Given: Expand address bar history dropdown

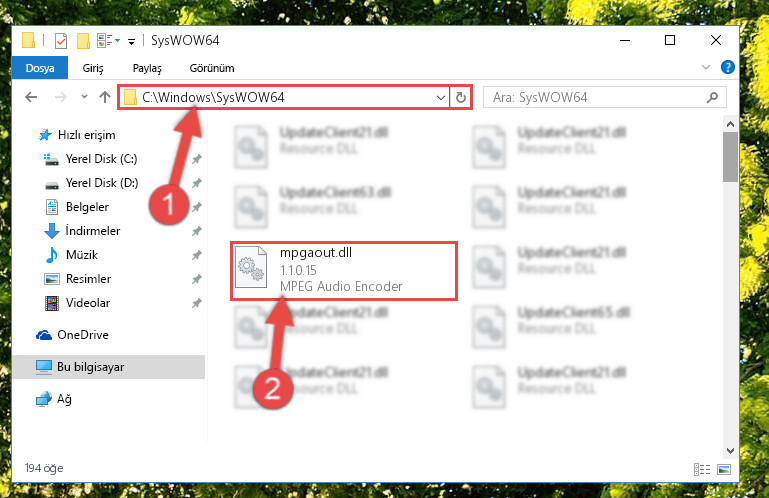Looking at the screenshot, I should 440,97.
